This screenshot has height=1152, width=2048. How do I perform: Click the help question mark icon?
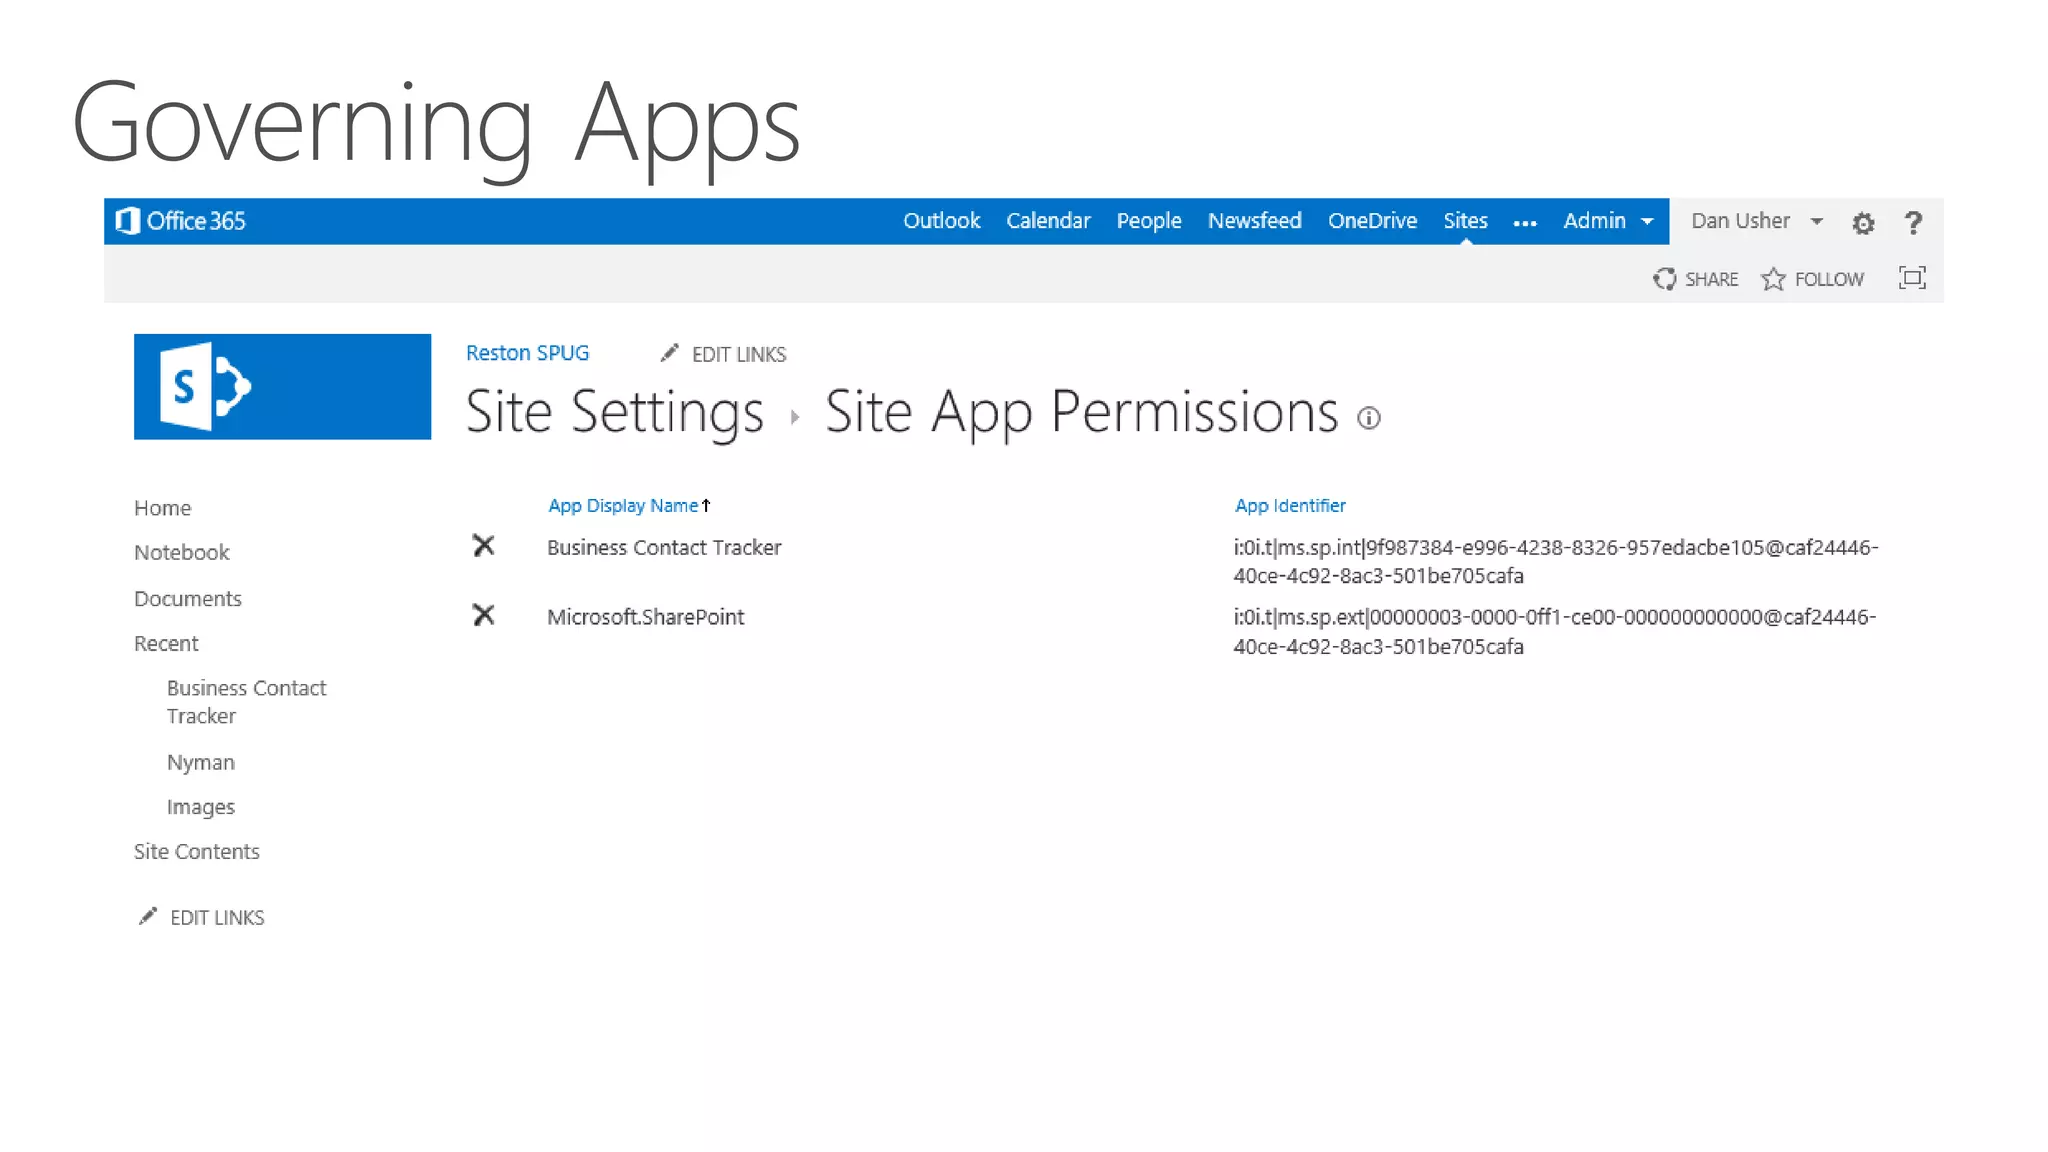1912,223
